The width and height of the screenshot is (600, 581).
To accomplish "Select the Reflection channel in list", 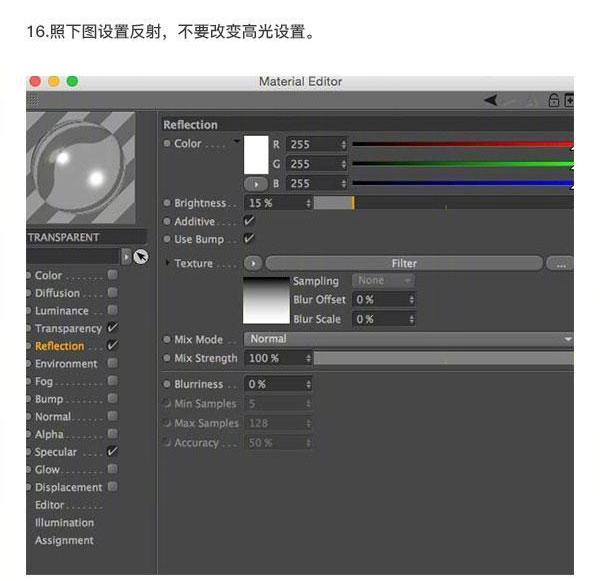I will [x=59, y=346].
